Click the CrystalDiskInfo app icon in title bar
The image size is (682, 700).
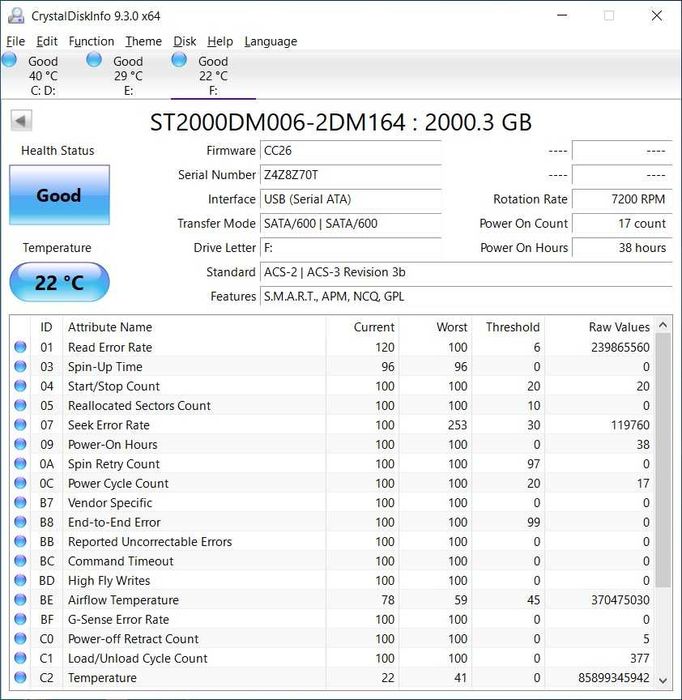pos(16,16)
